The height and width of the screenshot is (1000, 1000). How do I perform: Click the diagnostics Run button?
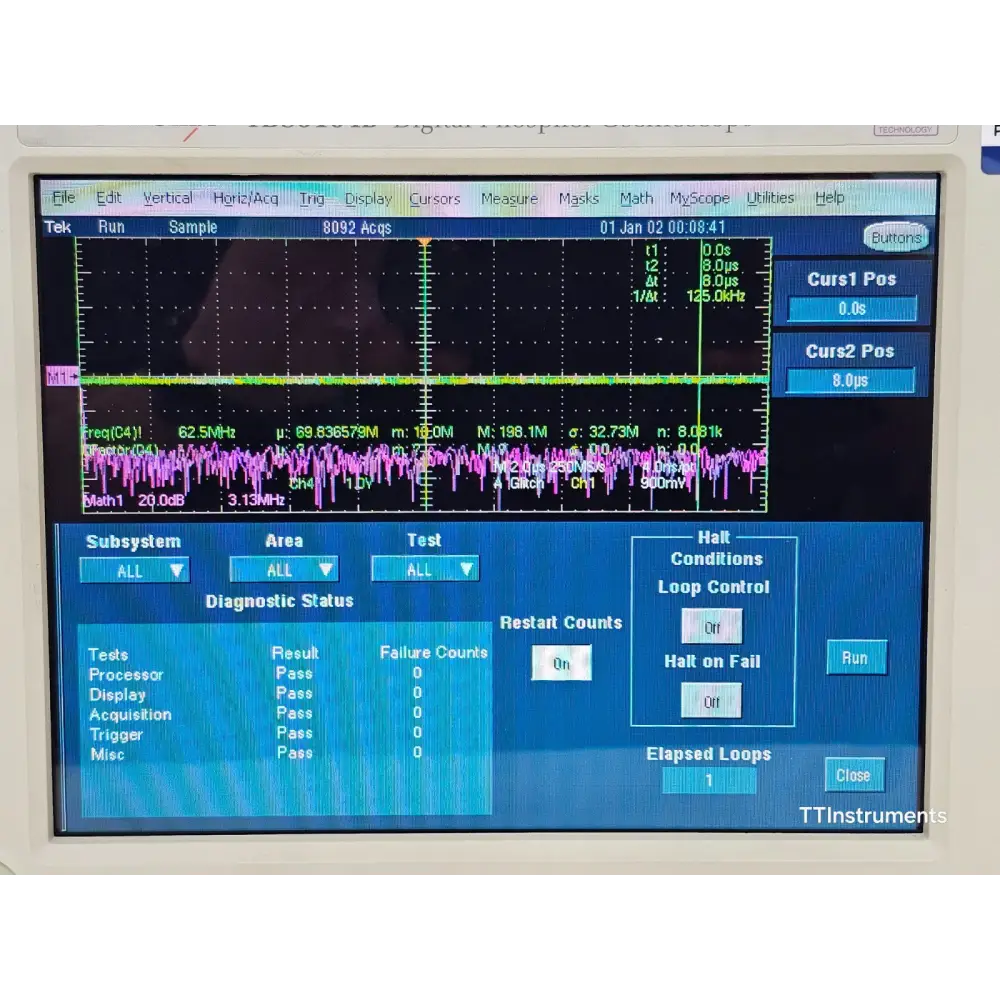coord(857,658)
